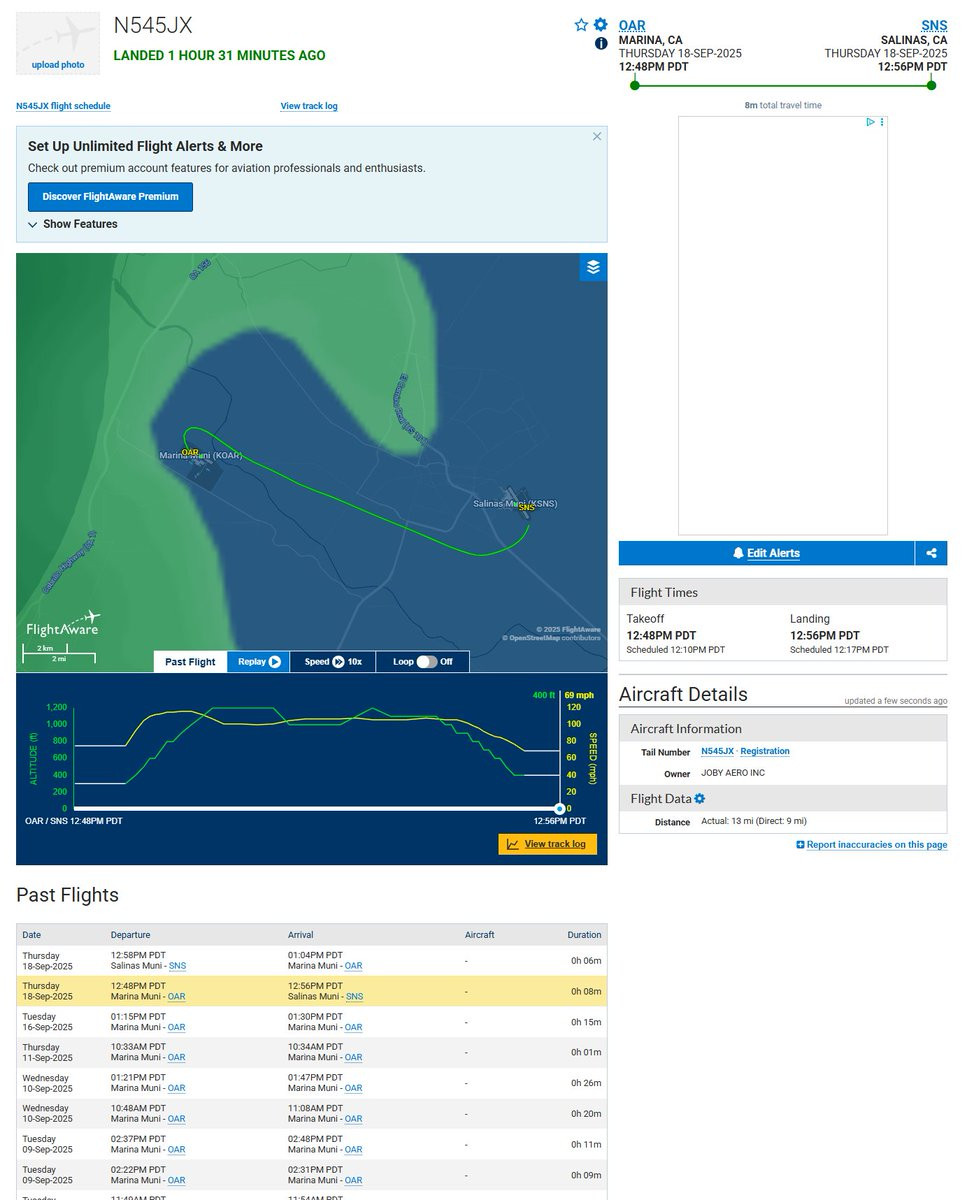Select the Past Flight tab
This screenshot has width=974, height=1200.
click(x=190, y=662)
